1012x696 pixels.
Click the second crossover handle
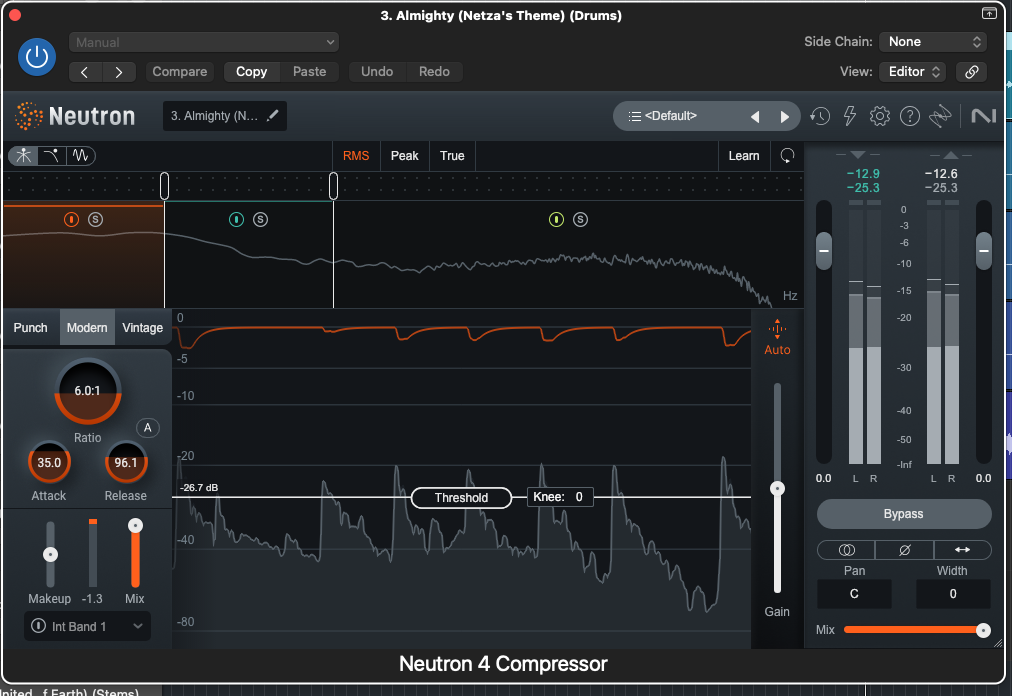click(x=334, y=186)
